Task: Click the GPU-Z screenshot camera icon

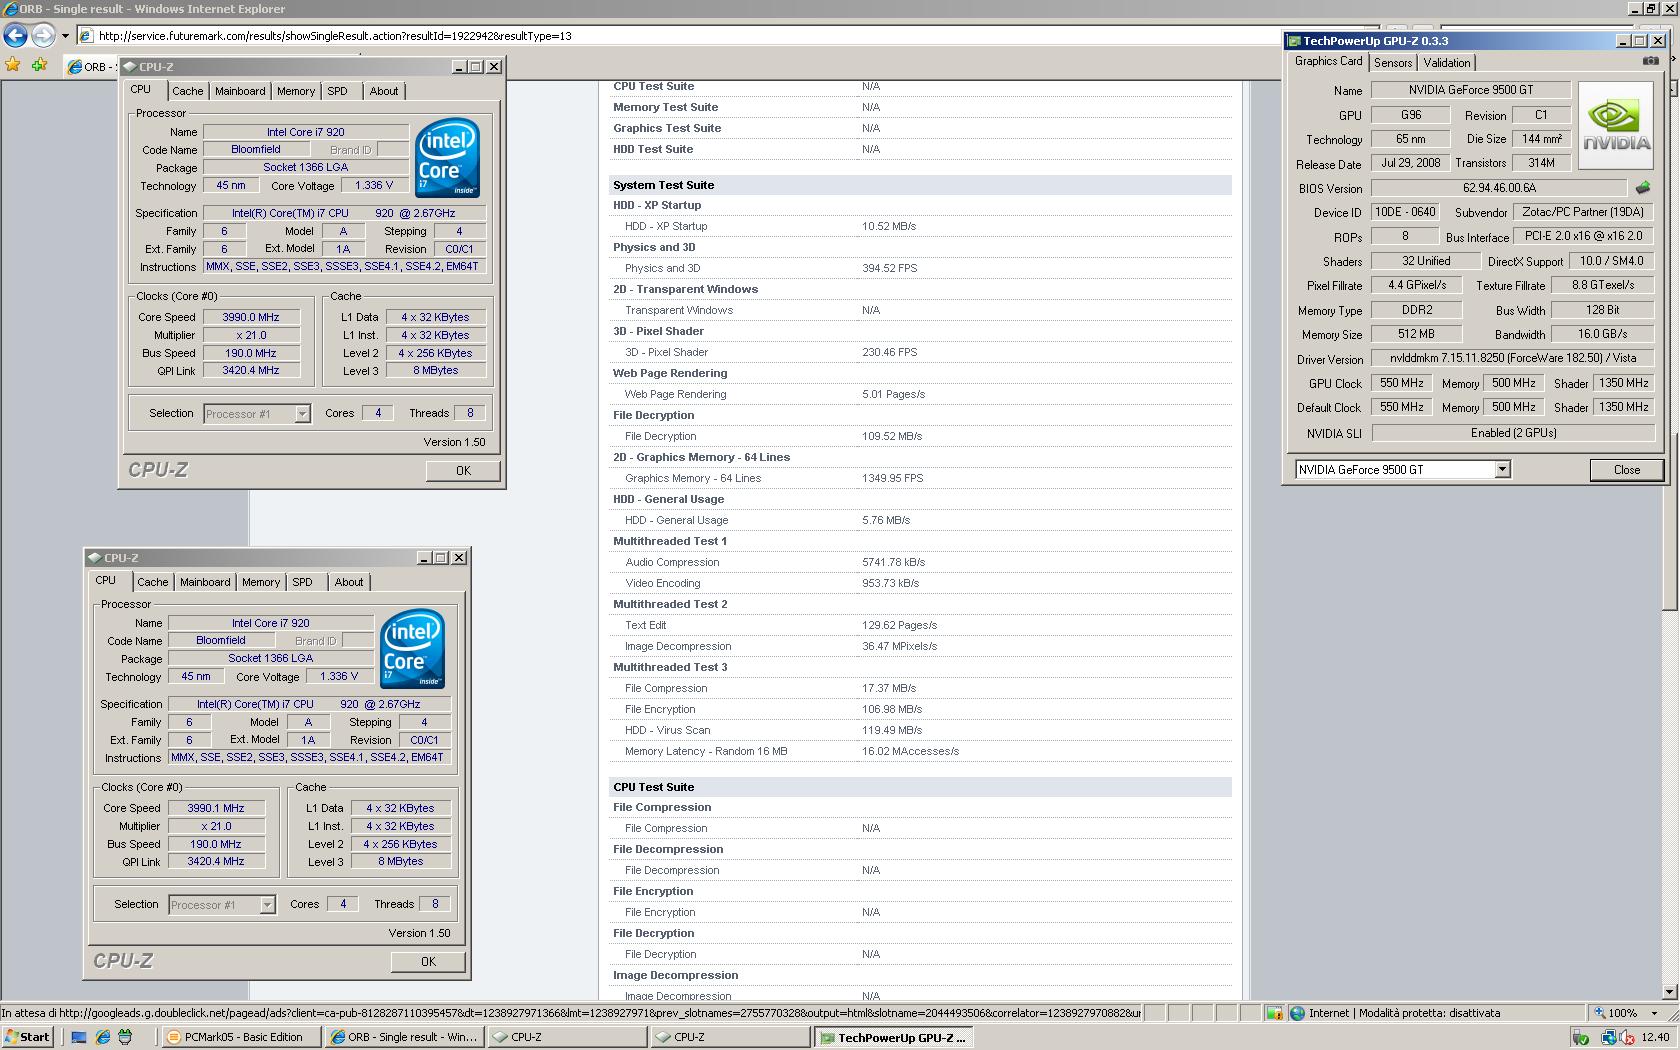Action: click(x=1650, y=61)
